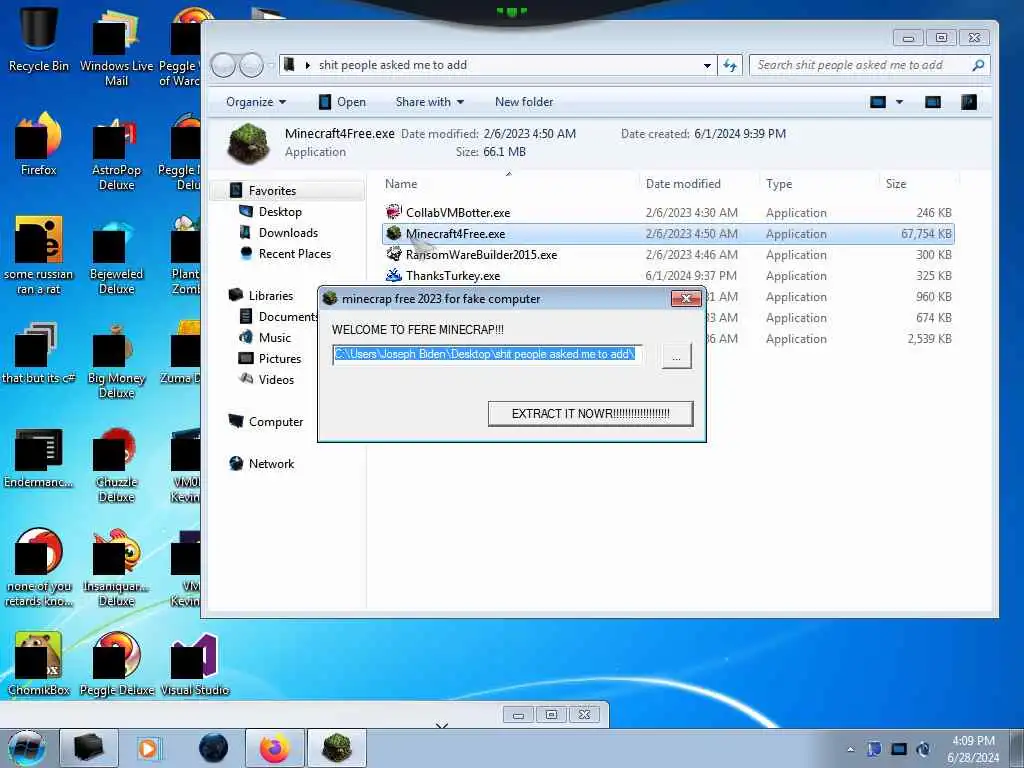
Task: Select Libraries in navigation pane
Action: (270, 295)
